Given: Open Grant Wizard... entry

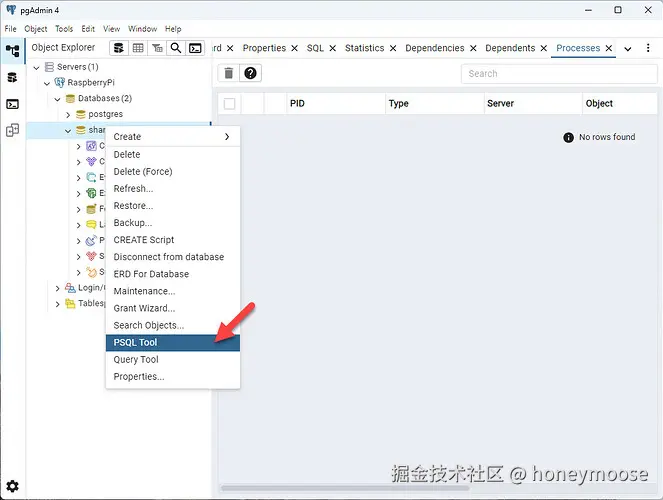Looking at the screenshot, I should pyautogui.click(x=173, y=308).
